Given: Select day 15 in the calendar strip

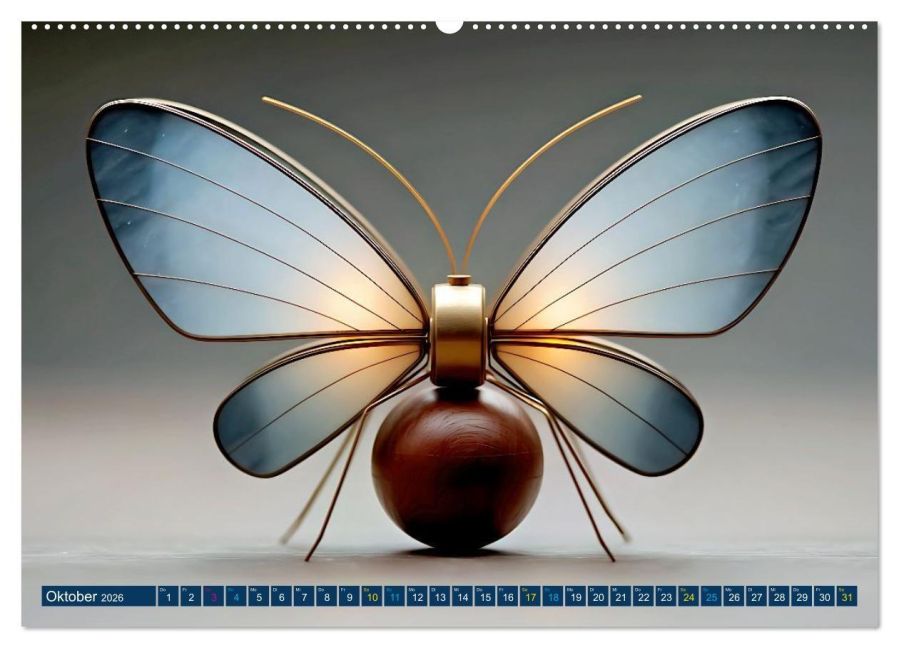Looking at the screenshot, I should pos(485,596).
